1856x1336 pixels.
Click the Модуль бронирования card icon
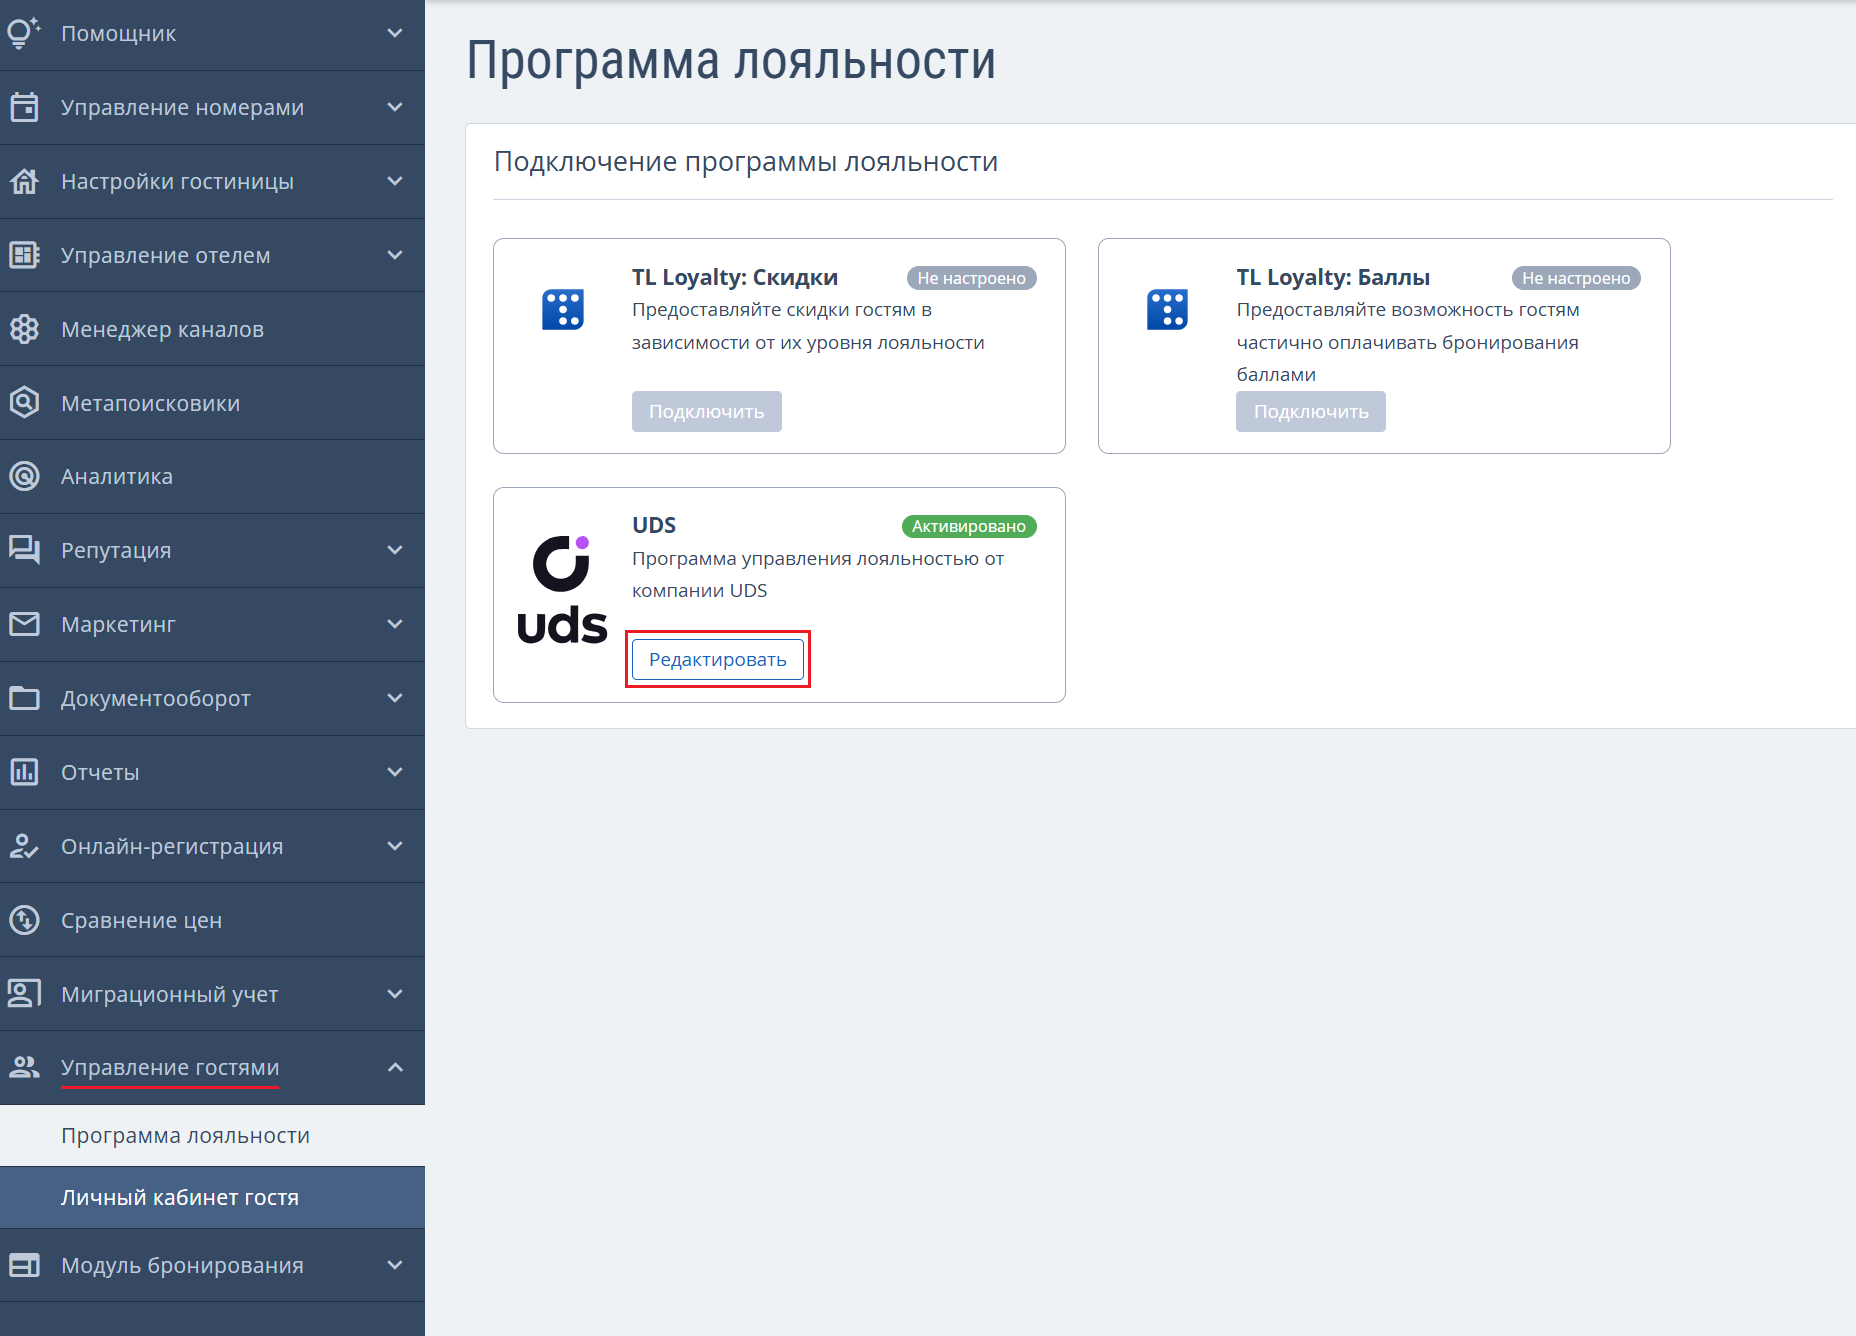24,1265
